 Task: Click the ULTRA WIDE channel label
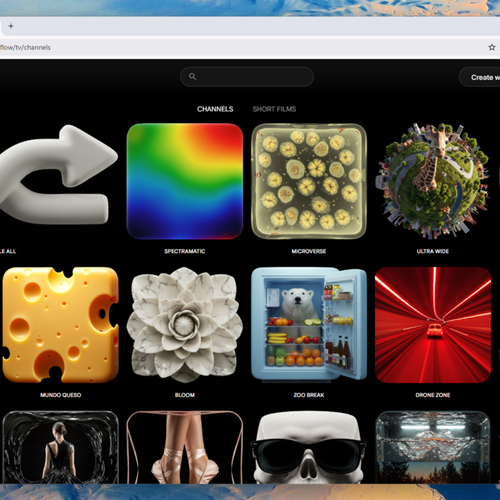(x=433, y=251)
